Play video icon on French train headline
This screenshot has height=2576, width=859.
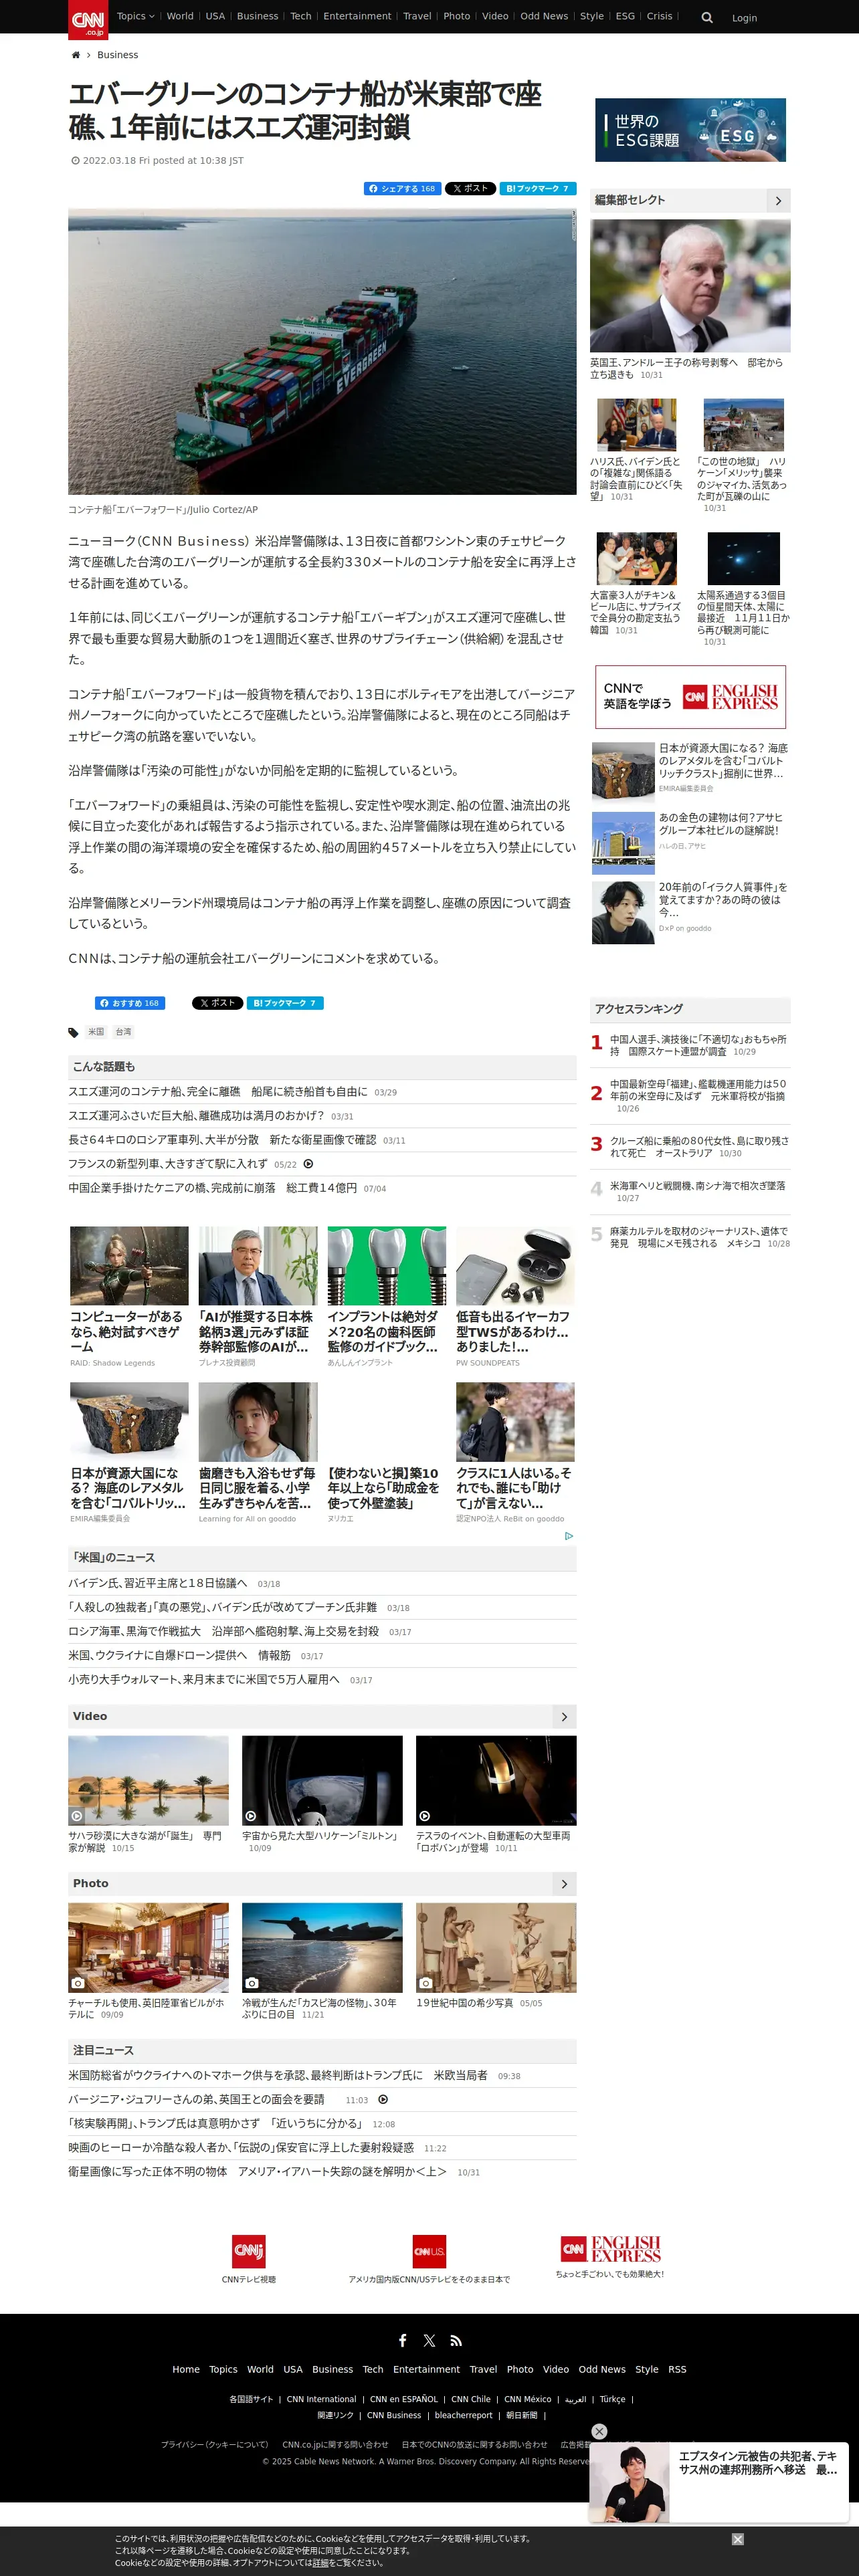pyautogui.click(x=308, y=1164)
